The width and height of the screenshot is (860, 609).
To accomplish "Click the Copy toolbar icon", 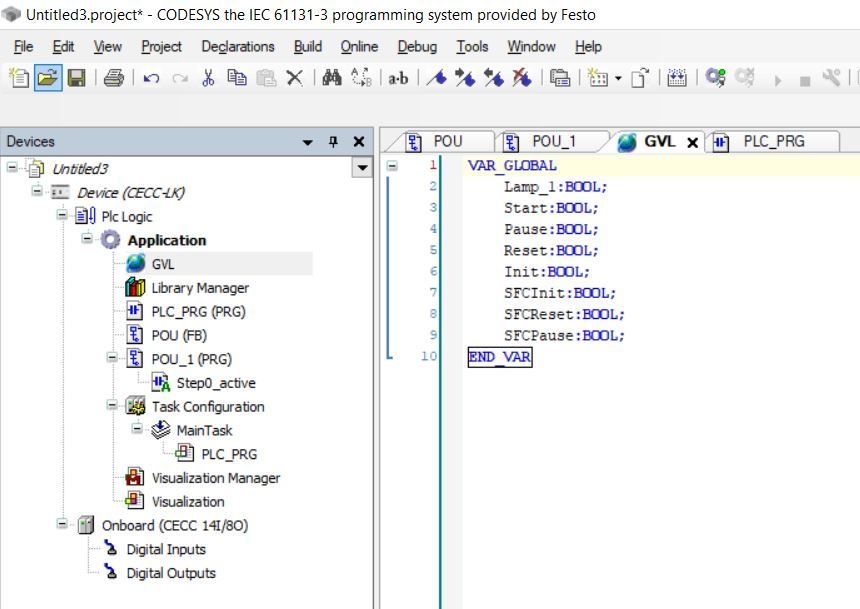I will click(x=237, y=78).
